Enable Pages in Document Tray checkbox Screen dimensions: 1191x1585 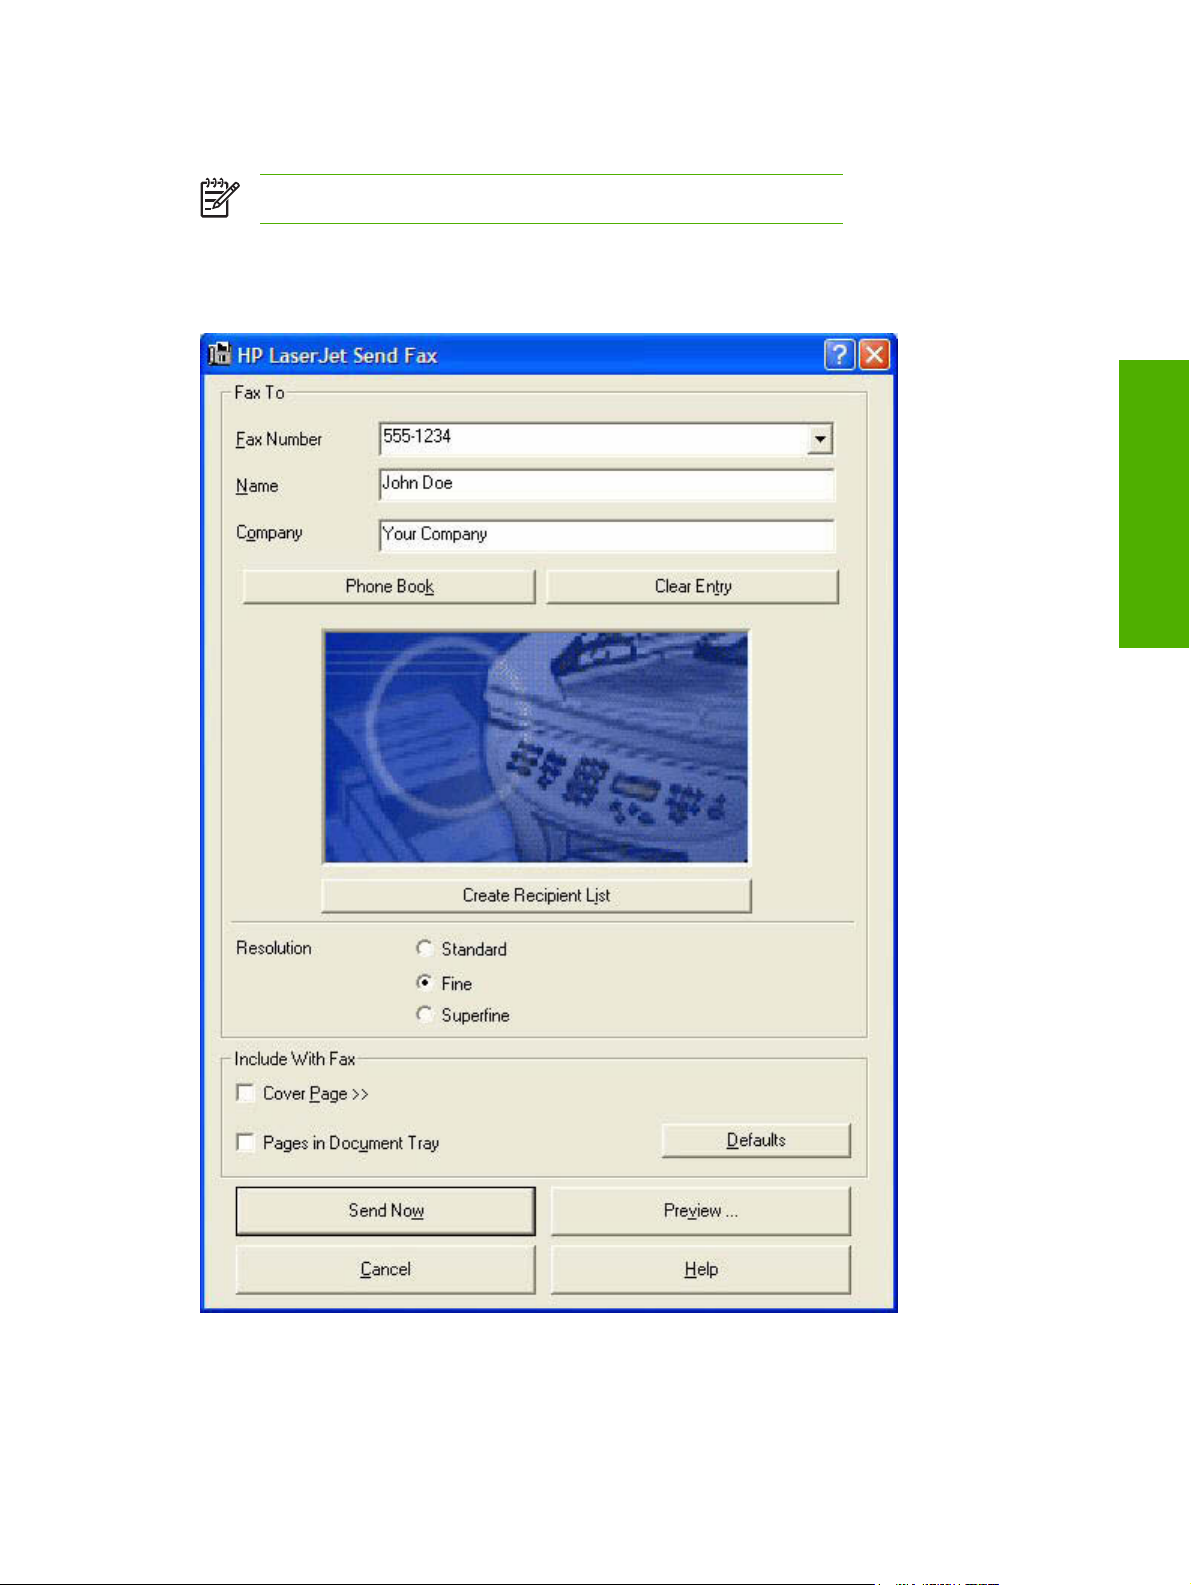245,1142
